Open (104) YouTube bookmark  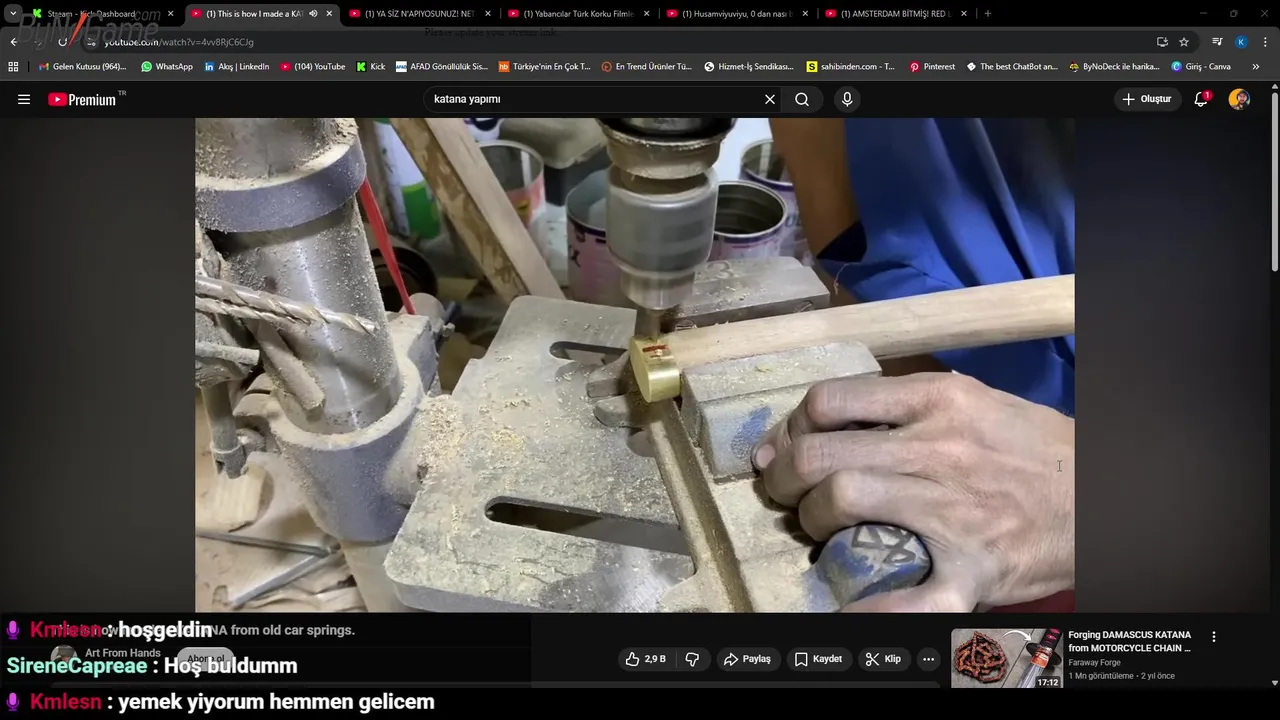[x=313, y=67]
